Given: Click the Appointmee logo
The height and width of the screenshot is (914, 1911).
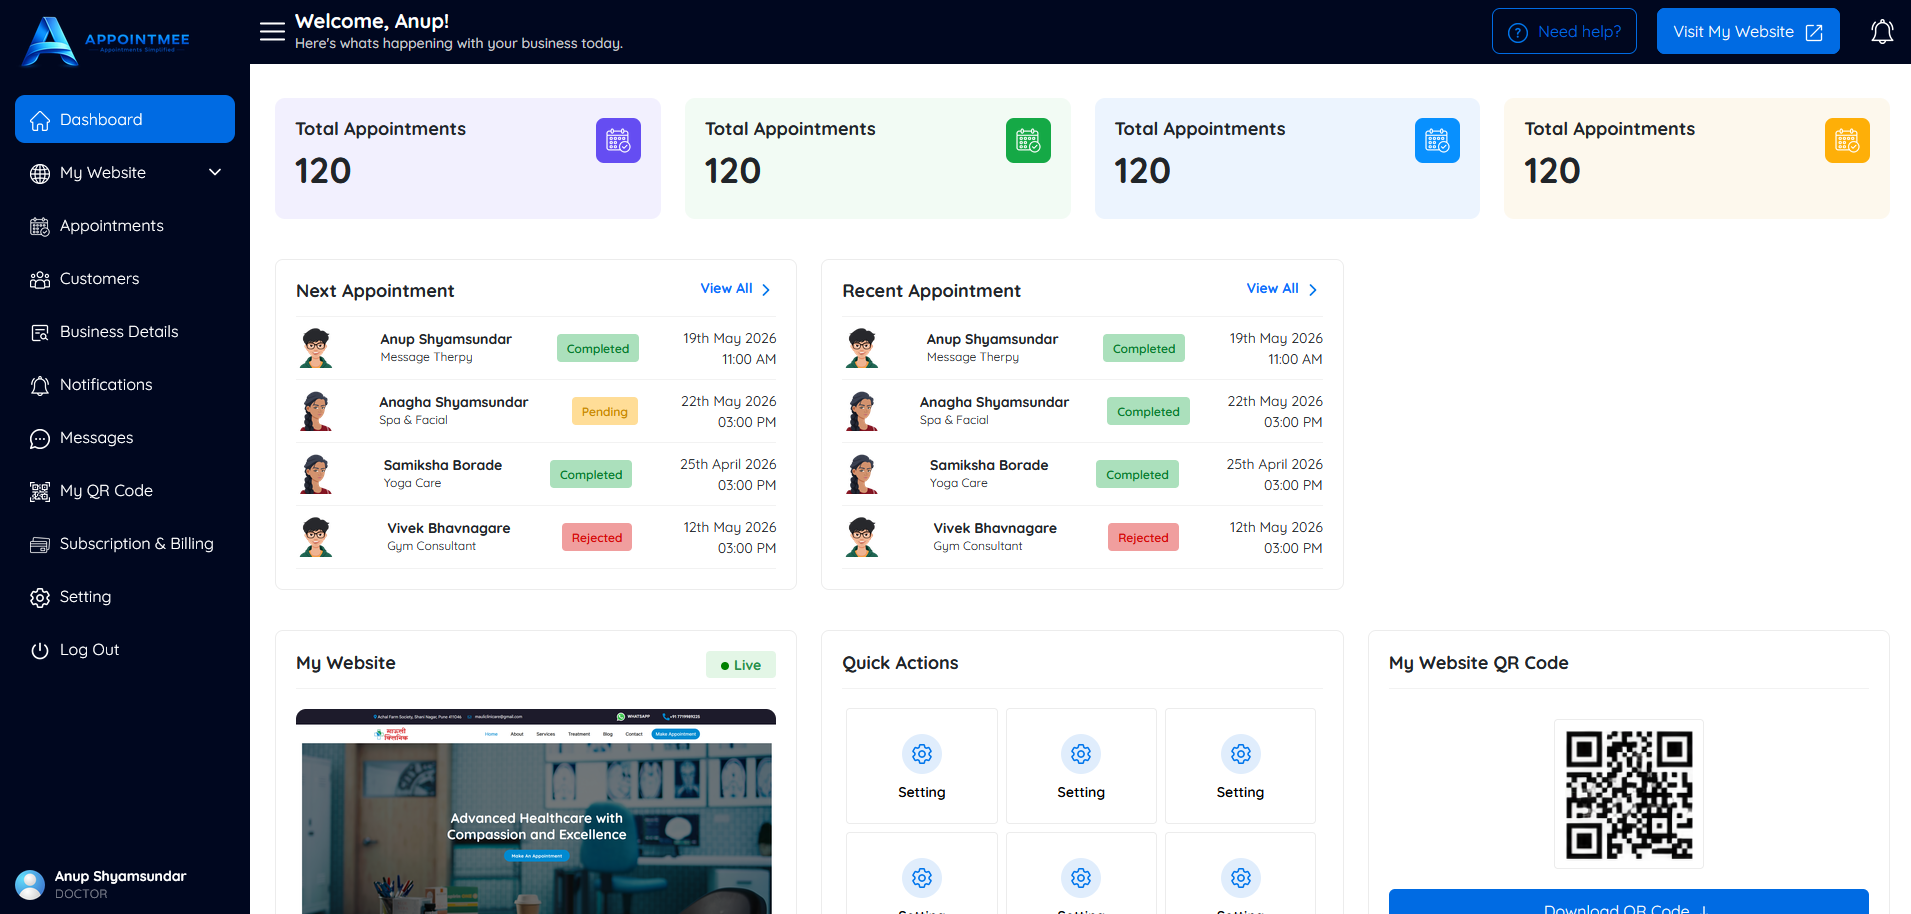Looking at the screenshot, I should point(105,41).
